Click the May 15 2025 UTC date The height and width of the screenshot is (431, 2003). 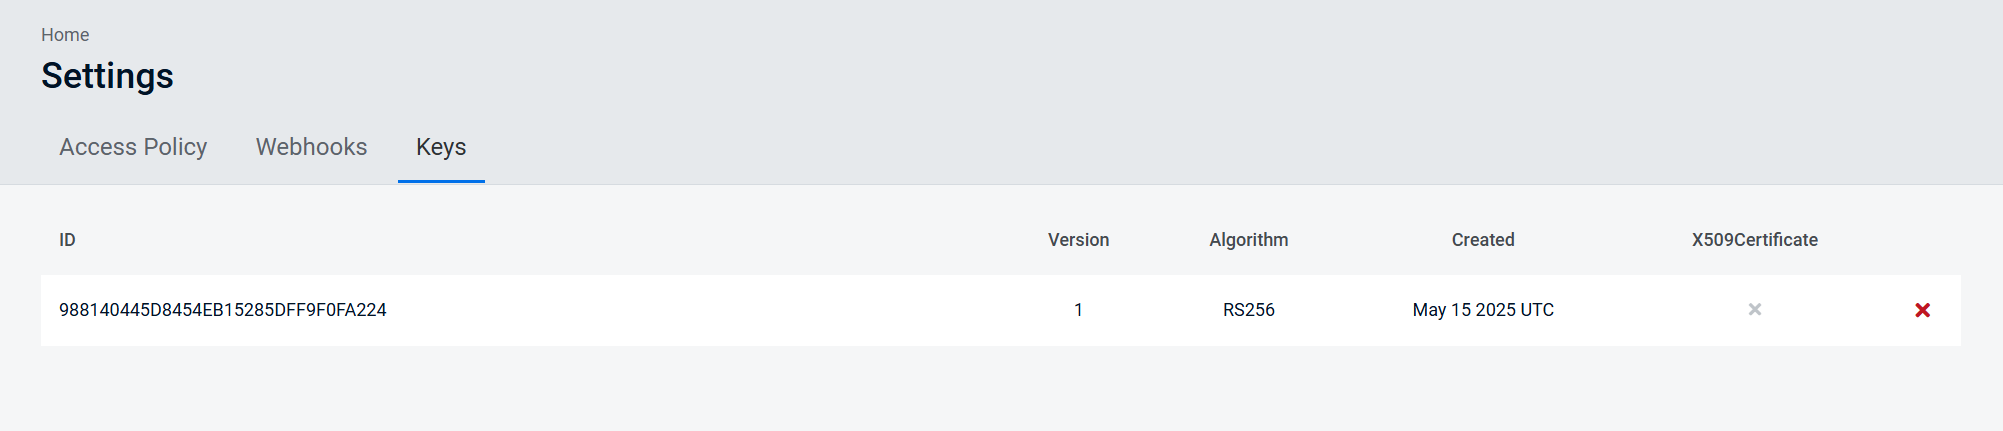[1483, 310]
